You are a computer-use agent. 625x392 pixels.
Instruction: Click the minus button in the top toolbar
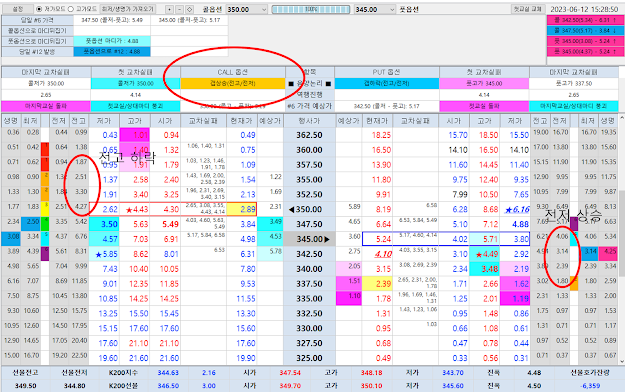click(x=179, y=9)
